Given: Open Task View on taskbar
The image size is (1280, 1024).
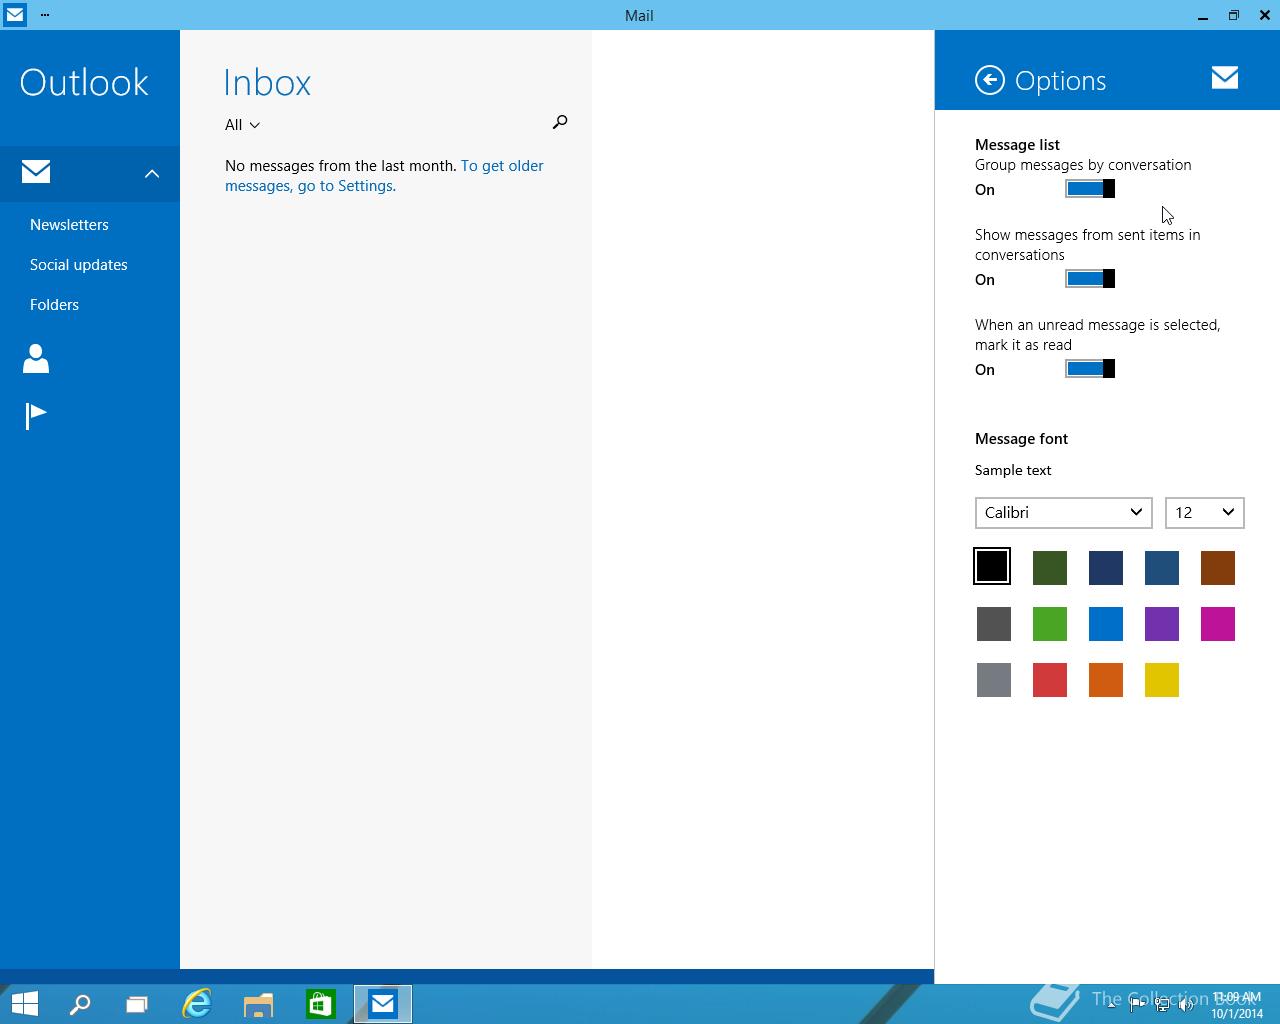Looking at the screenshot, I should tap(137, 1004).
